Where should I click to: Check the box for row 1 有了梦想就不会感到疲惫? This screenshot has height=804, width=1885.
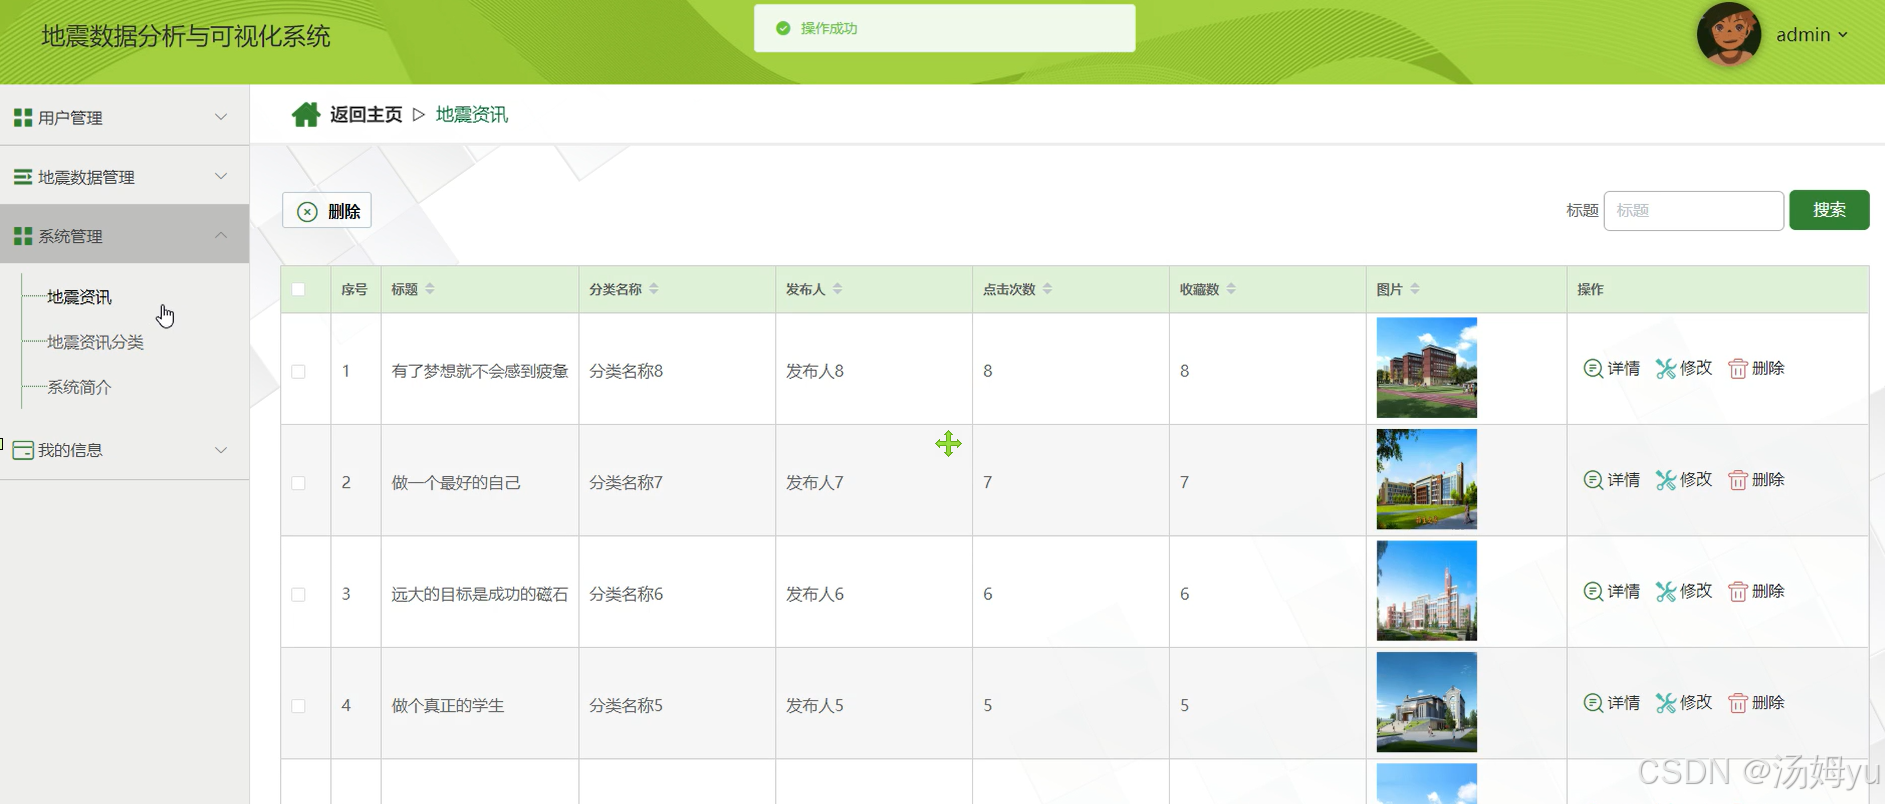298,371
